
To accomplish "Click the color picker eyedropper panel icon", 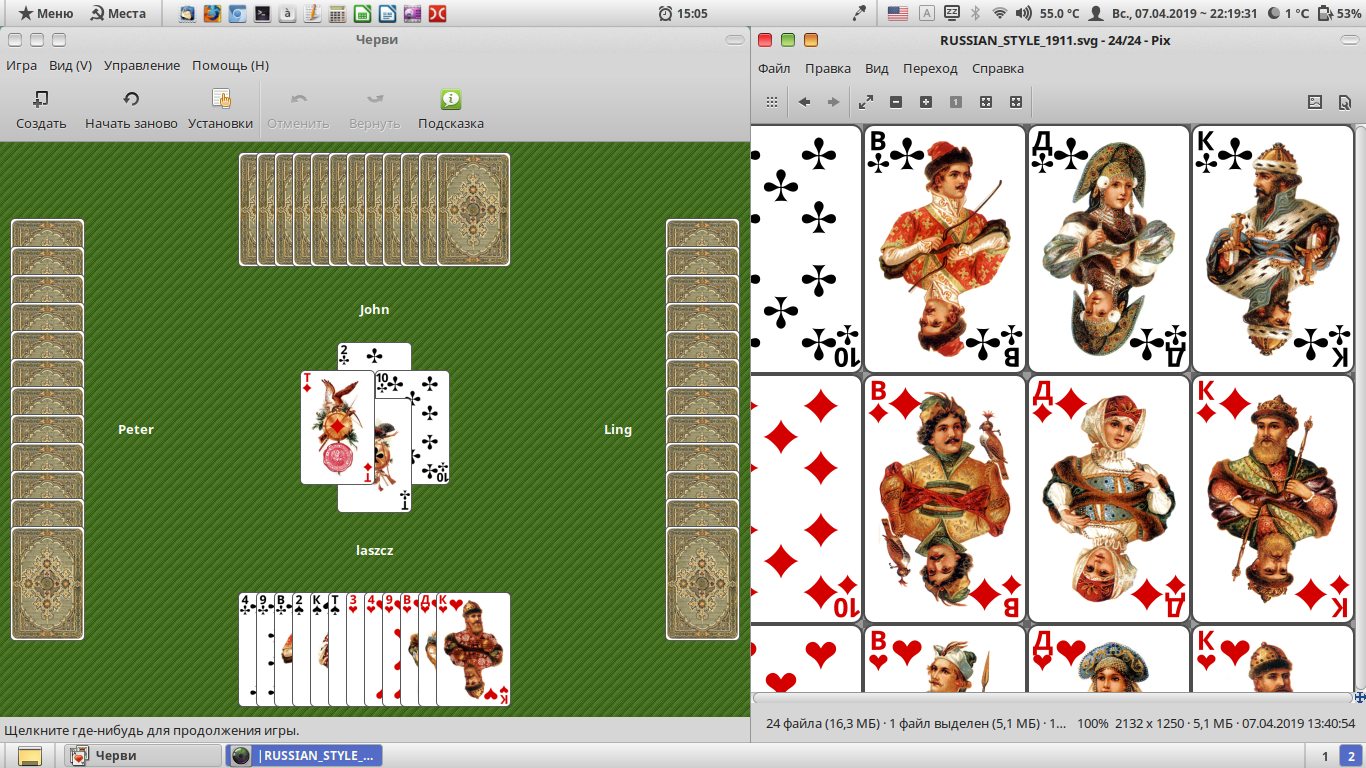I will tap(858, 13).
